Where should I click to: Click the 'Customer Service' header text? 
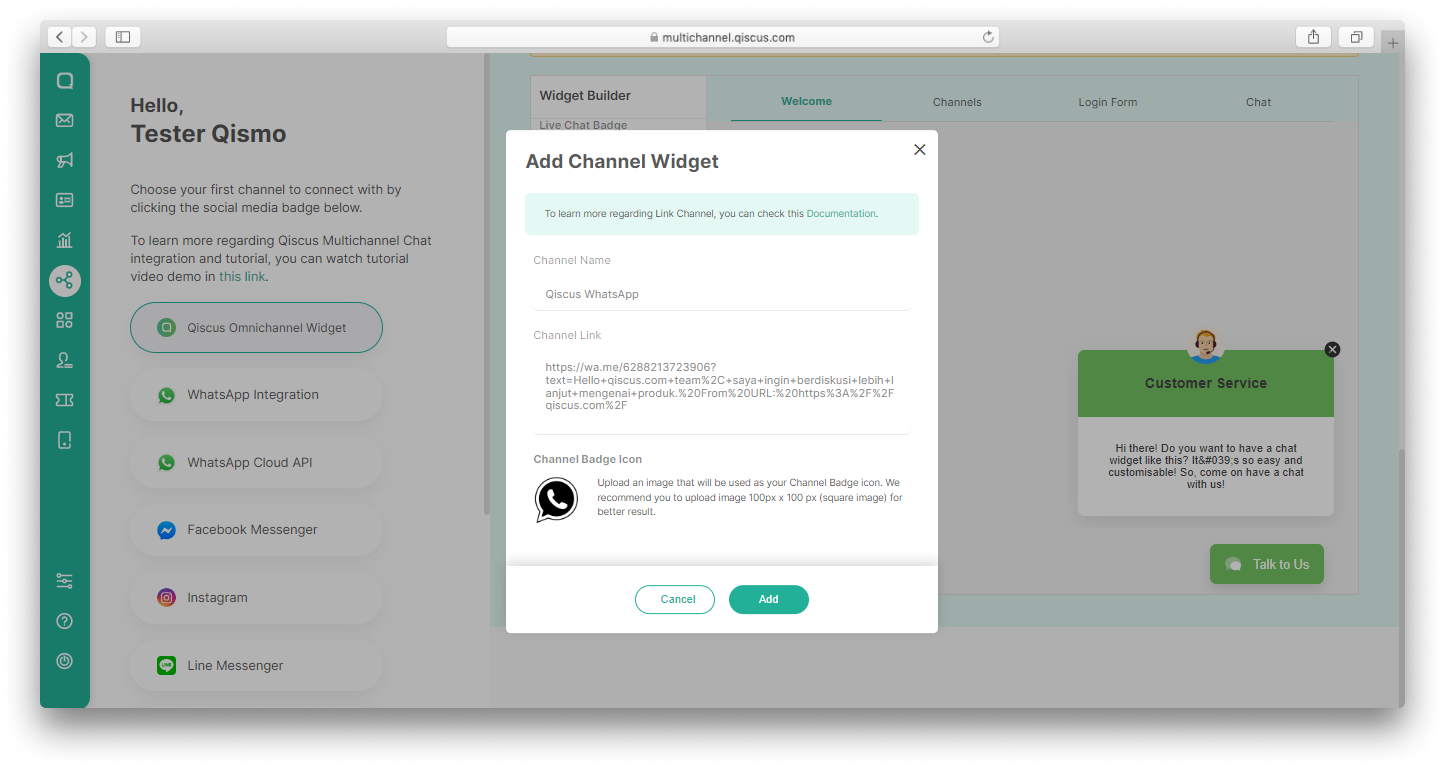1205,383
